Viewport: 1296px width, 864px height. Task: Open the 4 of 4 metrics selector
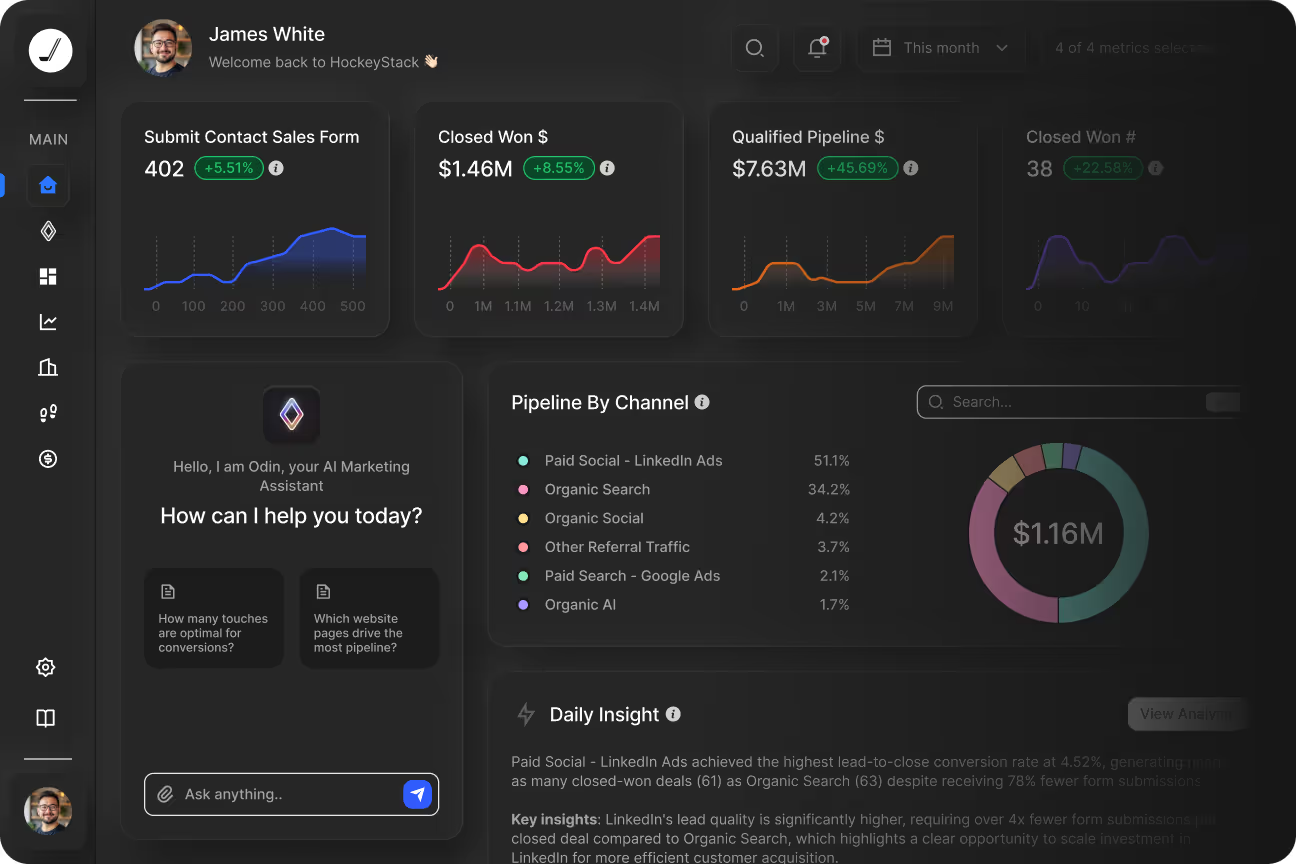click(1135, 48)
